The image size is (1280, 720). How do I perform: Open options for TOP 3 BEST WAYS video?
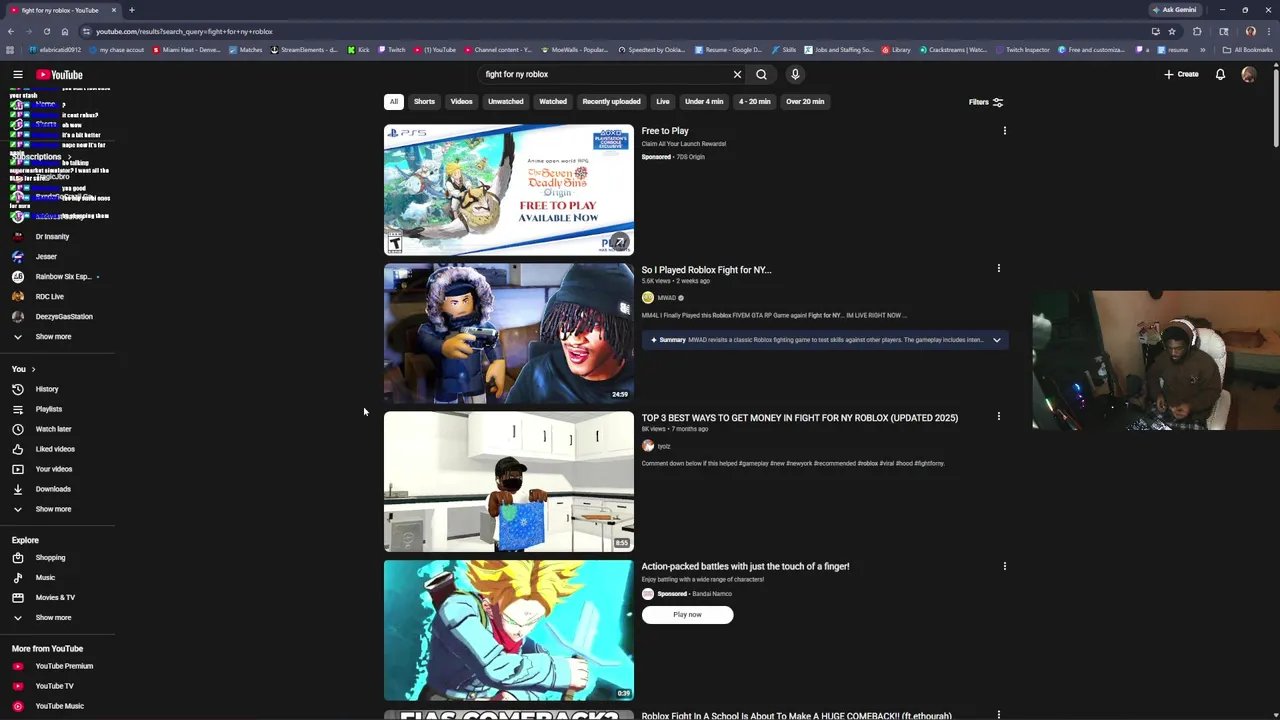tap(998, 416)
